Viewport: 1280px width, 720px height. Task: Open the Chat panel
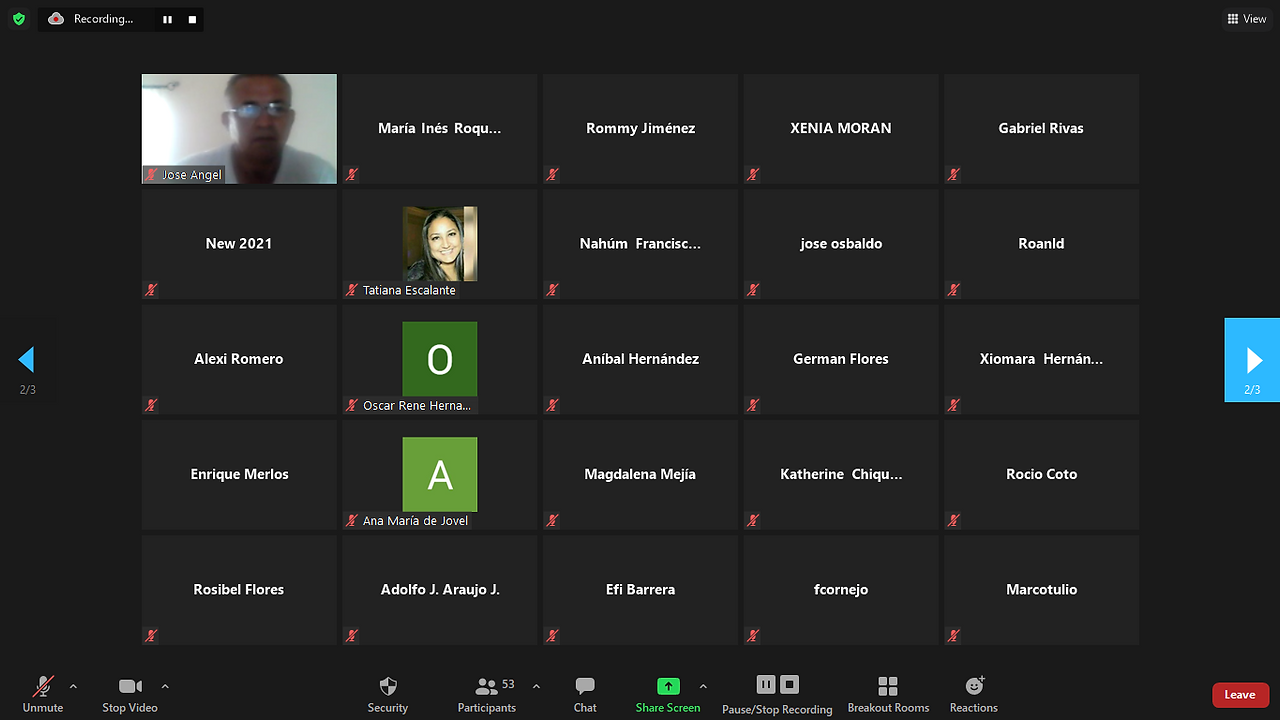pyautogui.click(x=585, y=694)
